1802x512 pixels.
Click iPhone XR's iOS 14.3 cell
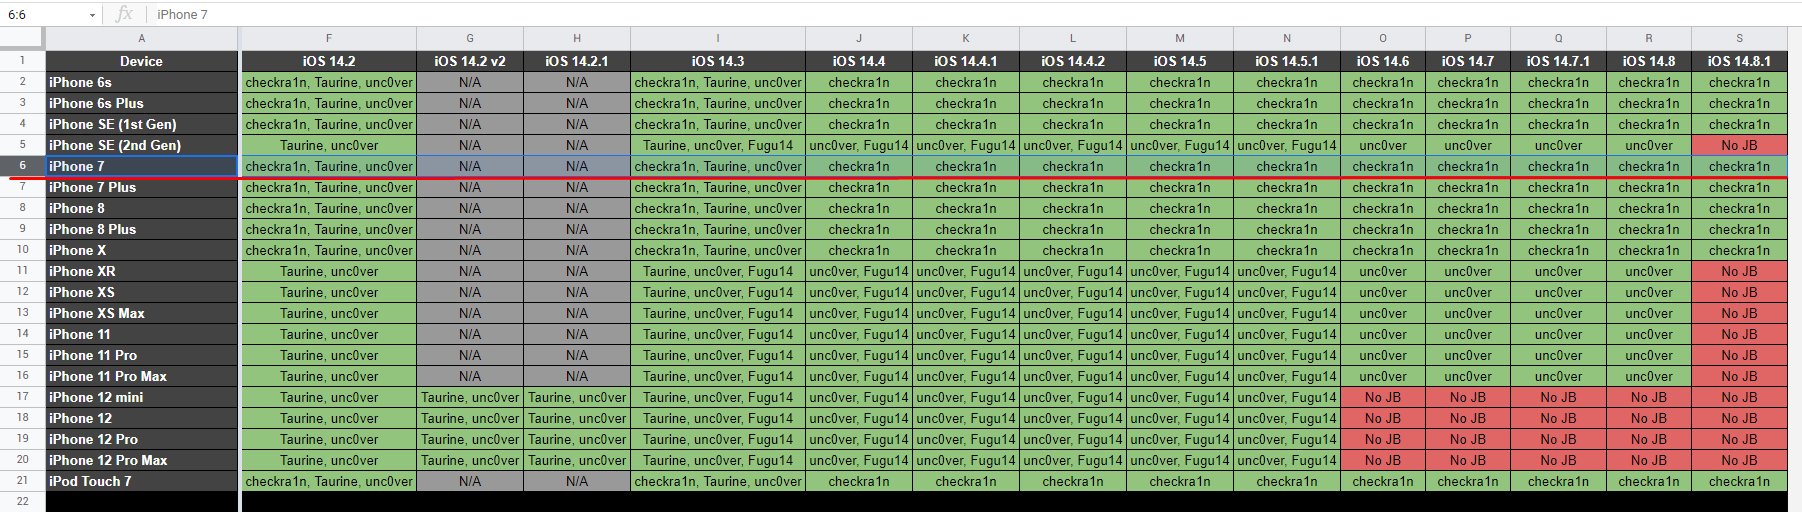point(718,271)
